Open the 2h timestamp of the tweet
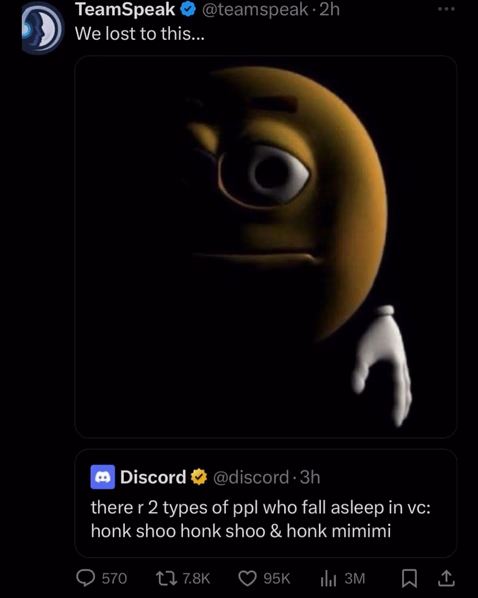478x598 pixels. coord(329,10)
